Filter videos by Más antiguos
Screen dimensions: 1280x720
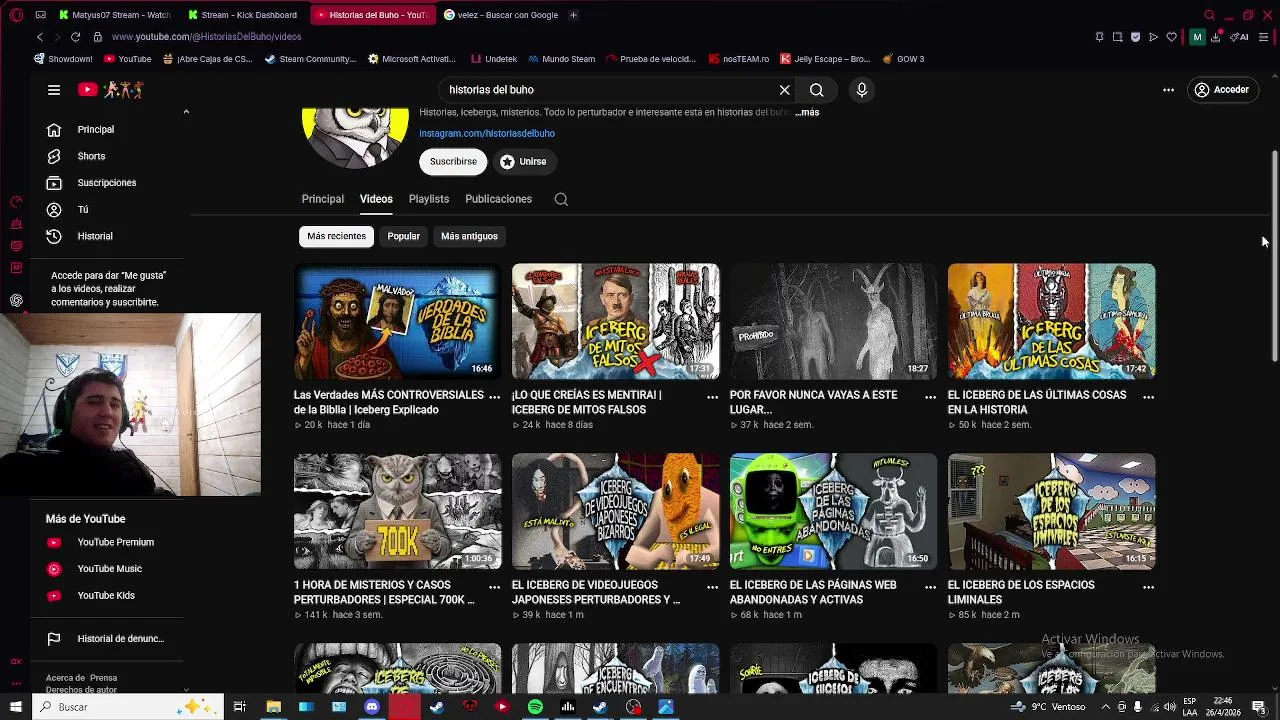pyautogui.click(x=469, y=236)
